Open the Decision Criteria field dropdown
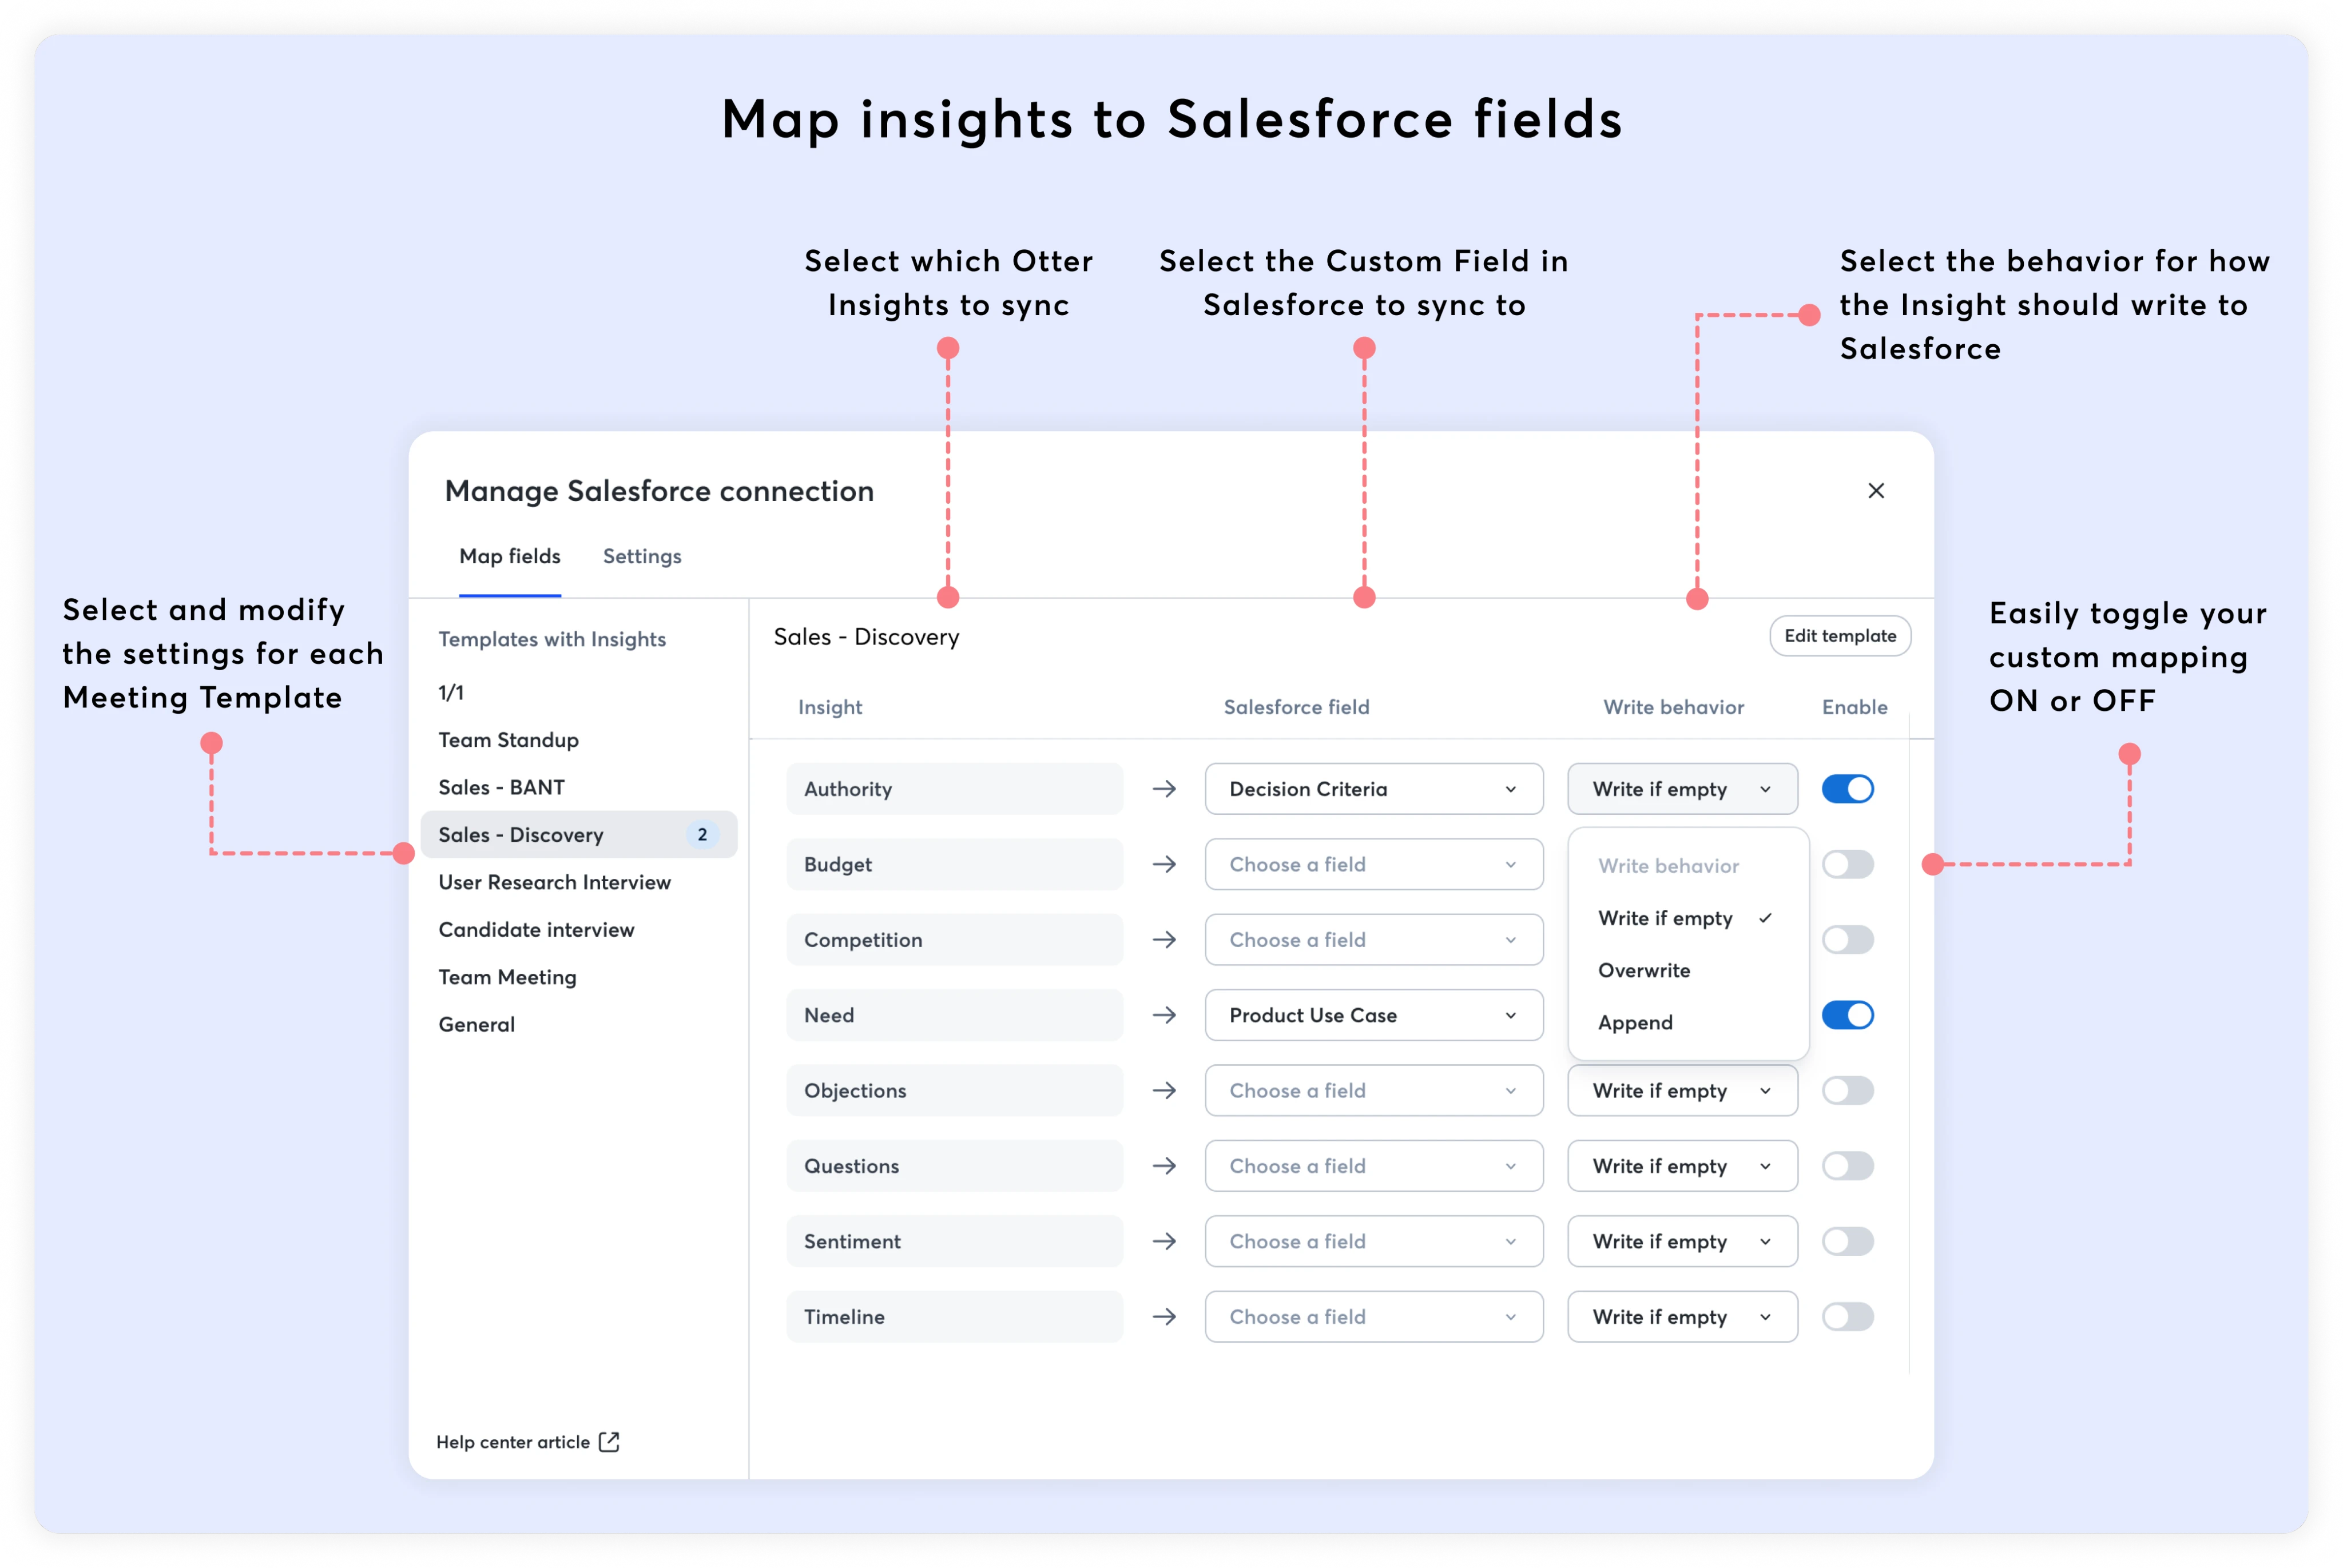The width and height of the screenshot is (2343, 1568). click(x=1373, y=788)
